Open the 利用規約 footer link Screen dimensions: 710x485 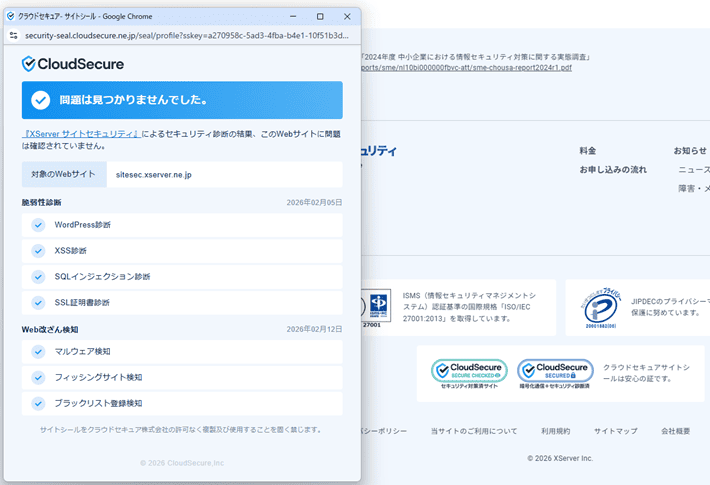(x=555, y=431)
